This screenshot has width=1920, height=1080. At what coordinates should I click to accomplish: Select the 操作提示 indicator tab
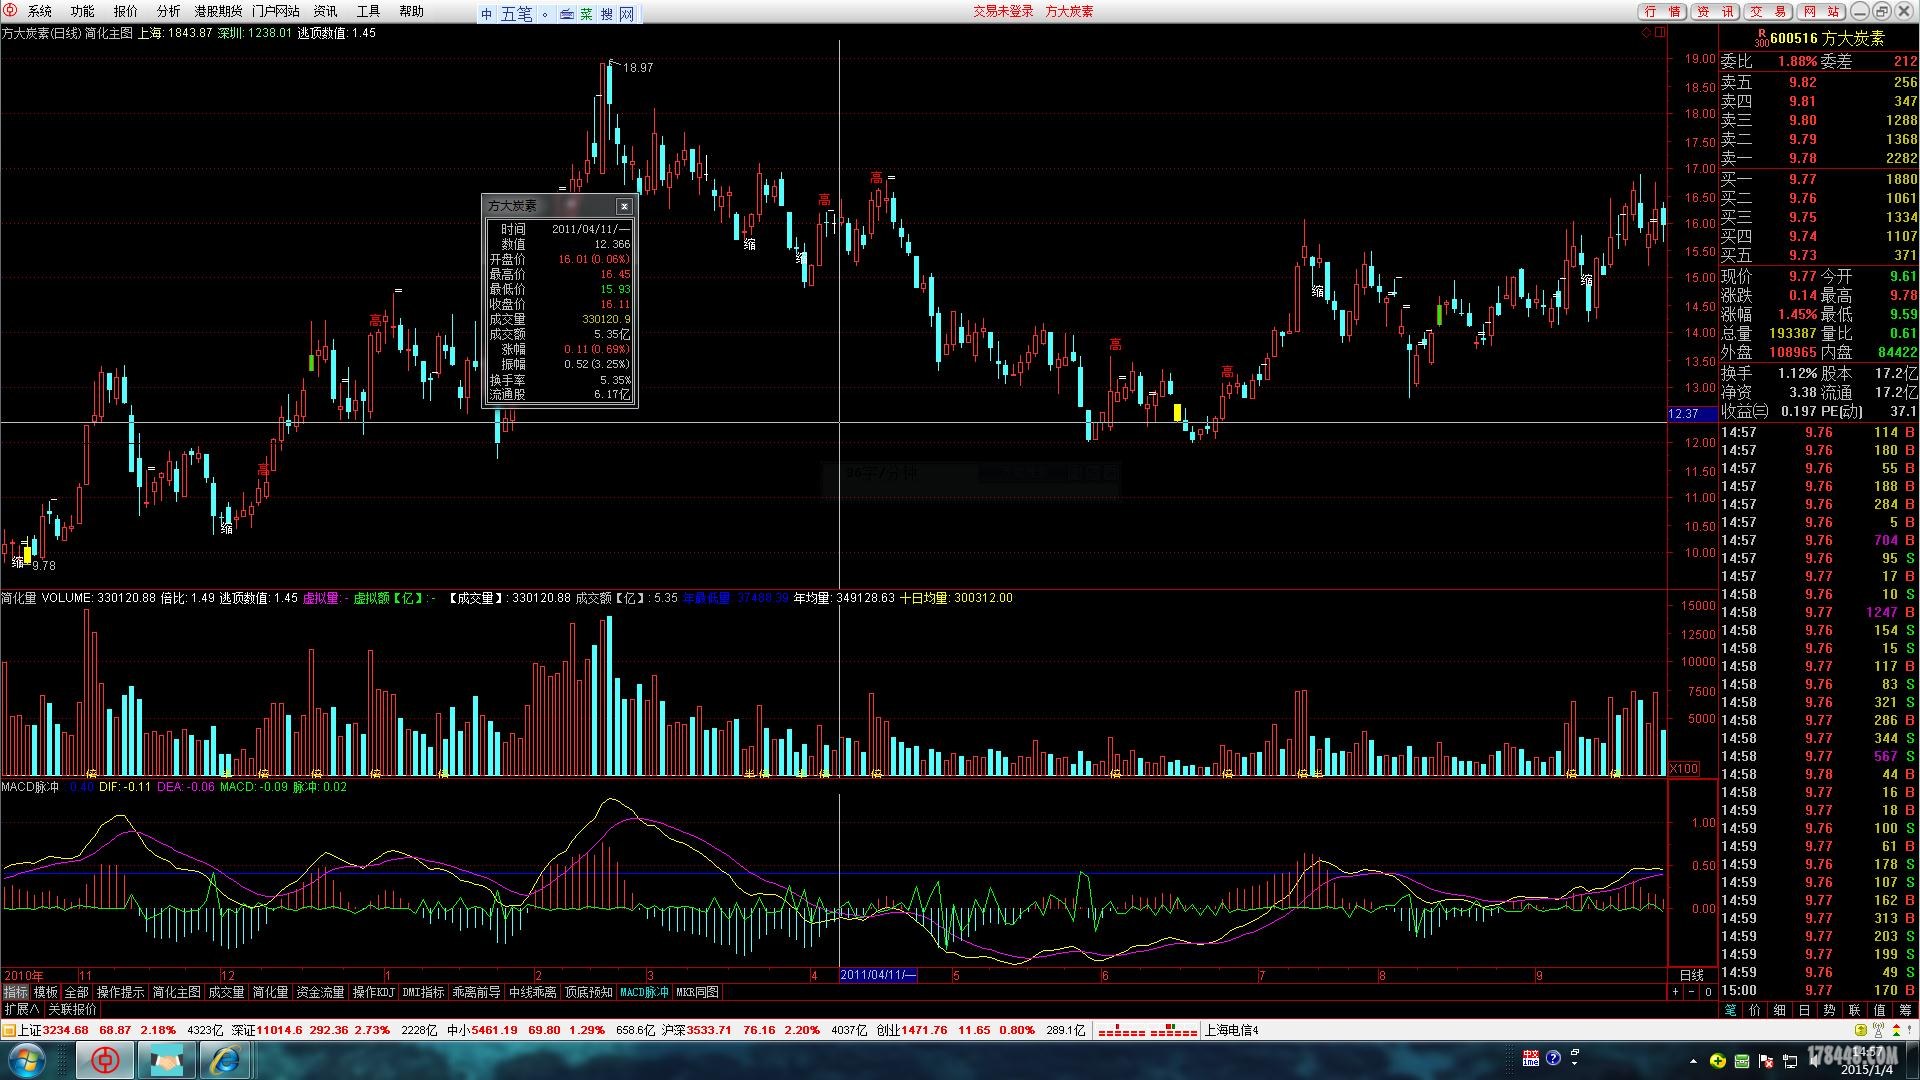point(120,992)
